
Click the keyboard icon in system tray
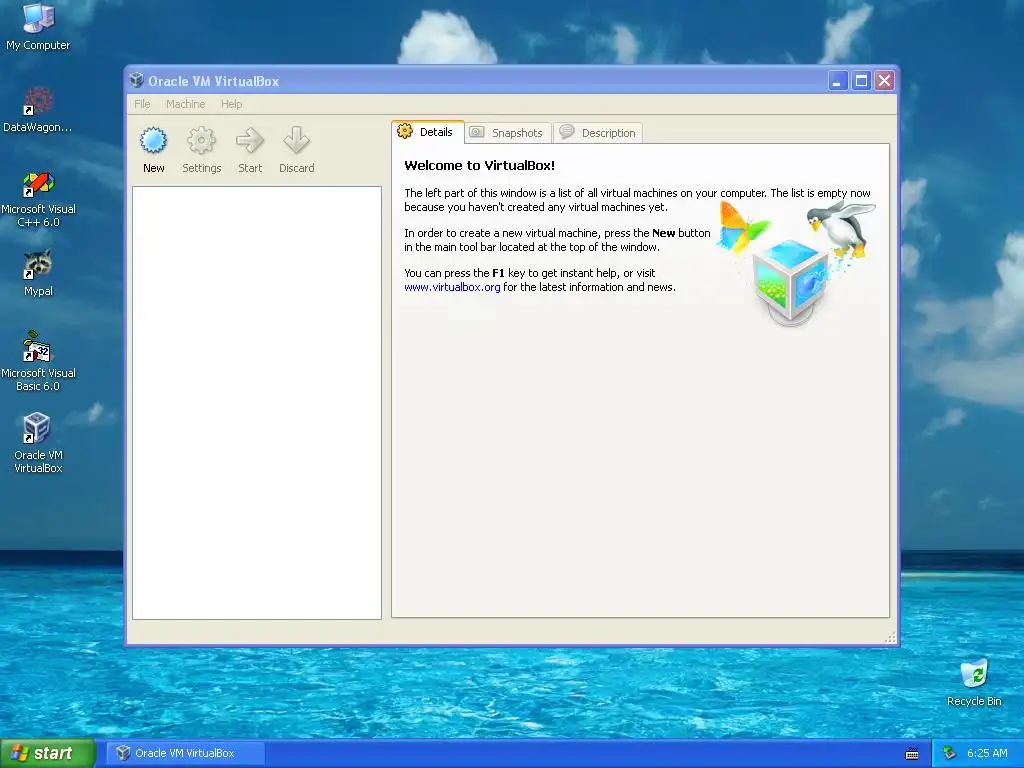(912, 754)
